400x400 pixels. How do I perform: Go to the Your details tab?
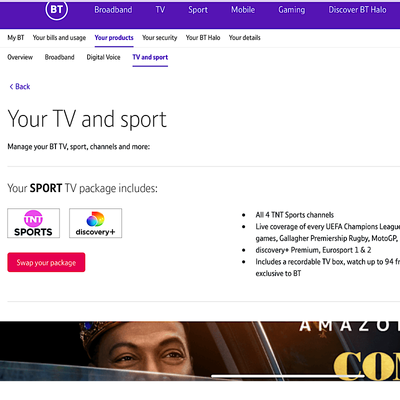click(x=245, y=38)
